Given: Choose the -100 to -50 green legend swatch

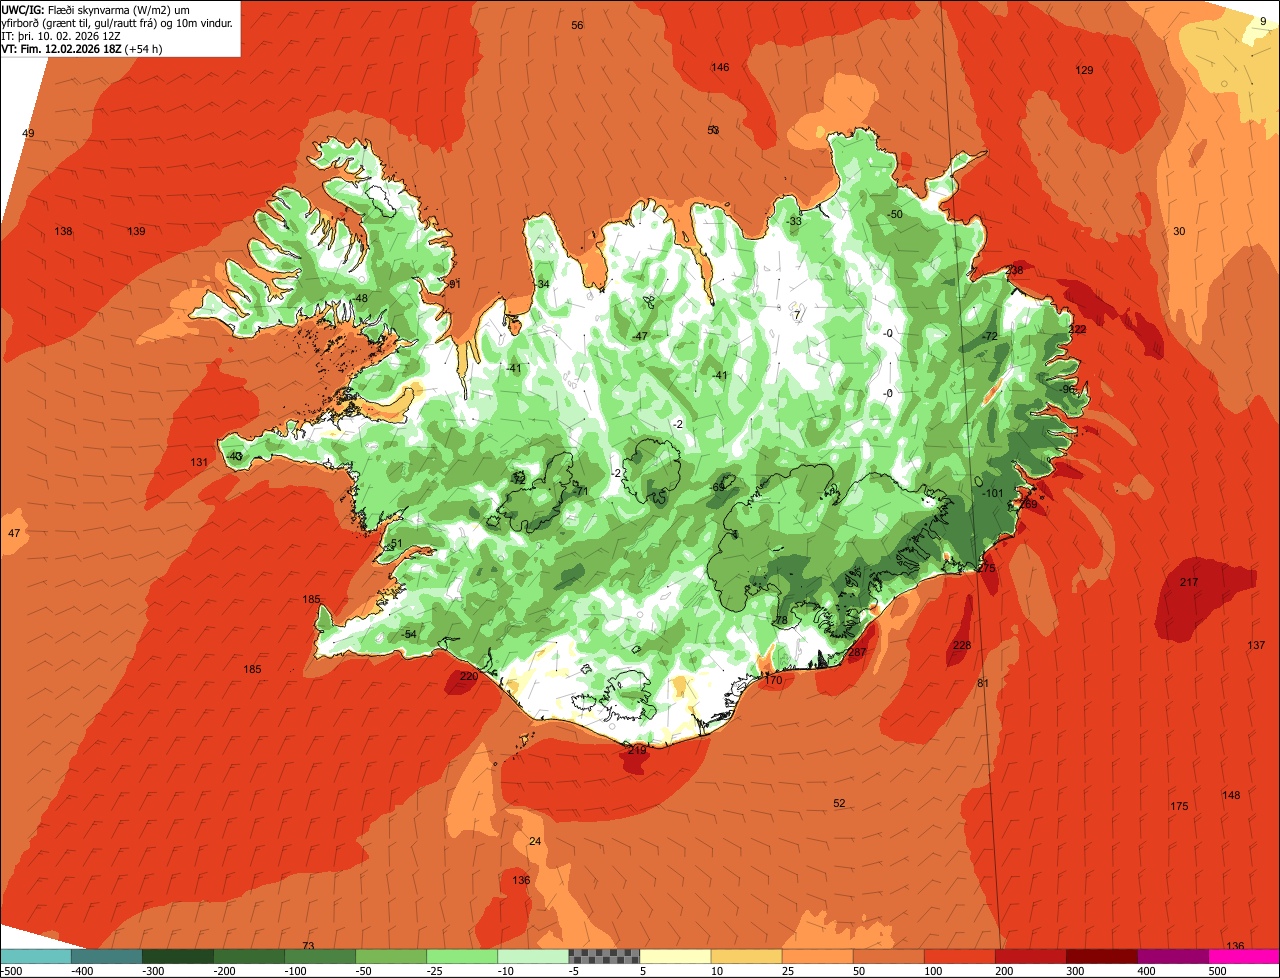Looking at the screenshot, I should [320, 956].
